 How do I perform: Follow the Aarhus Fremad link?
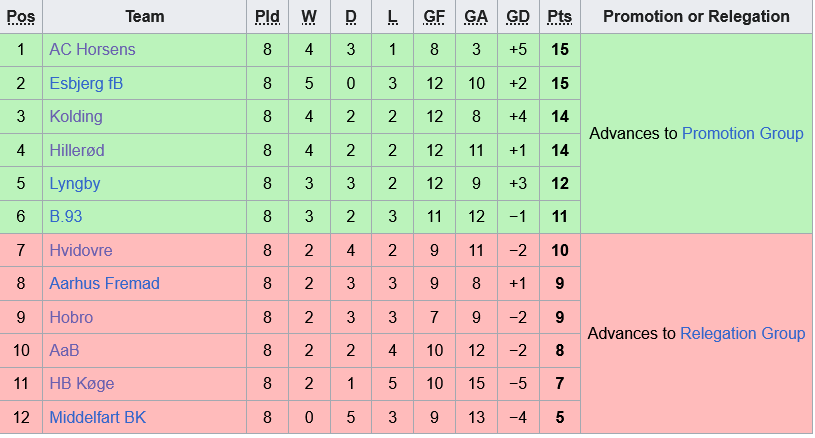tap(104, 283)
